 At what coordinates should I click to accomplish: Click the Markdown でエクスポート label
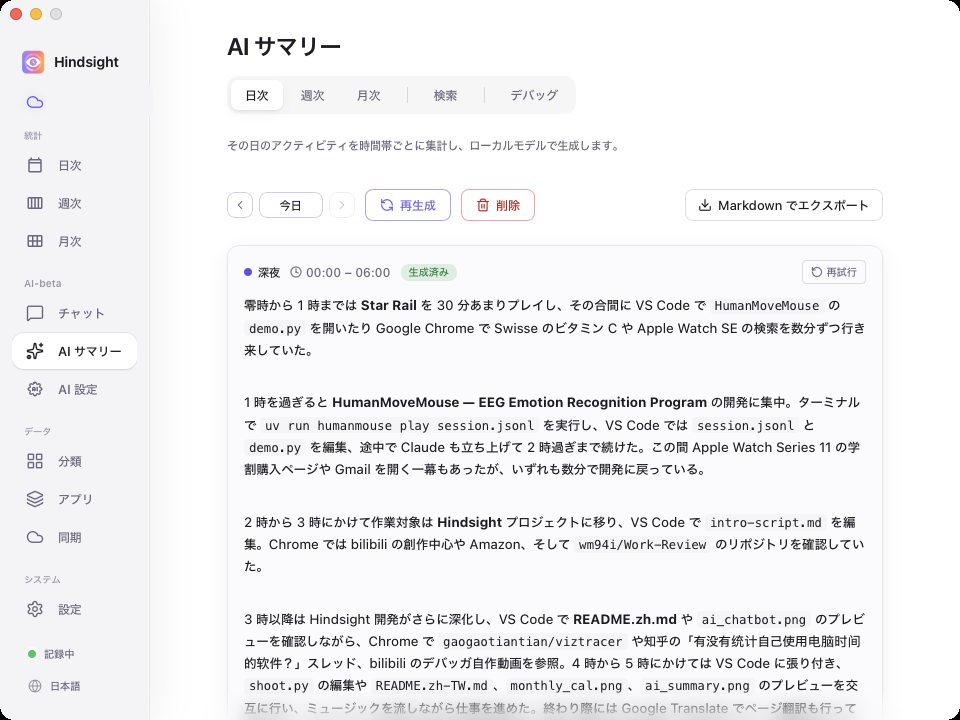pyautogui.click(x=793, y=205)
